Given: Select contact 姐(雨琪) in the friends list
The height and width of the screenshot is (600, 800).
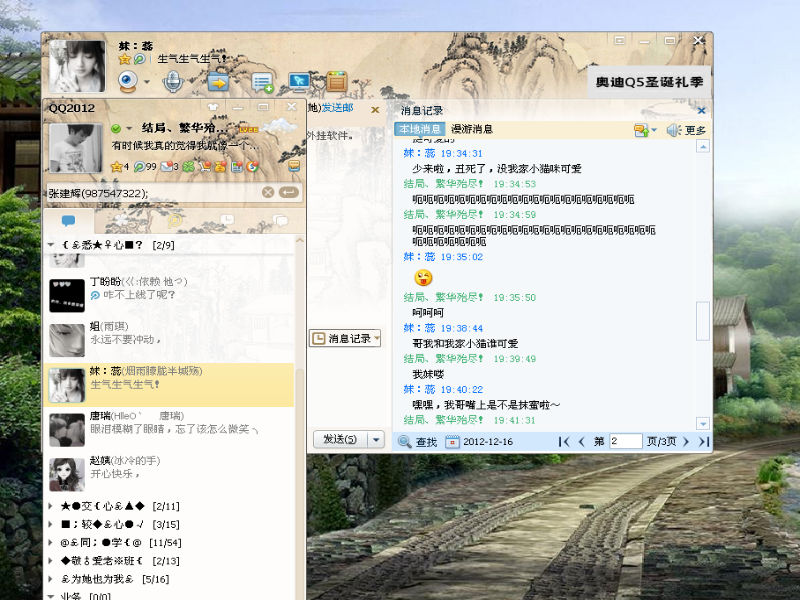Looking at the screenshot, I should click(x=169, y=340).
